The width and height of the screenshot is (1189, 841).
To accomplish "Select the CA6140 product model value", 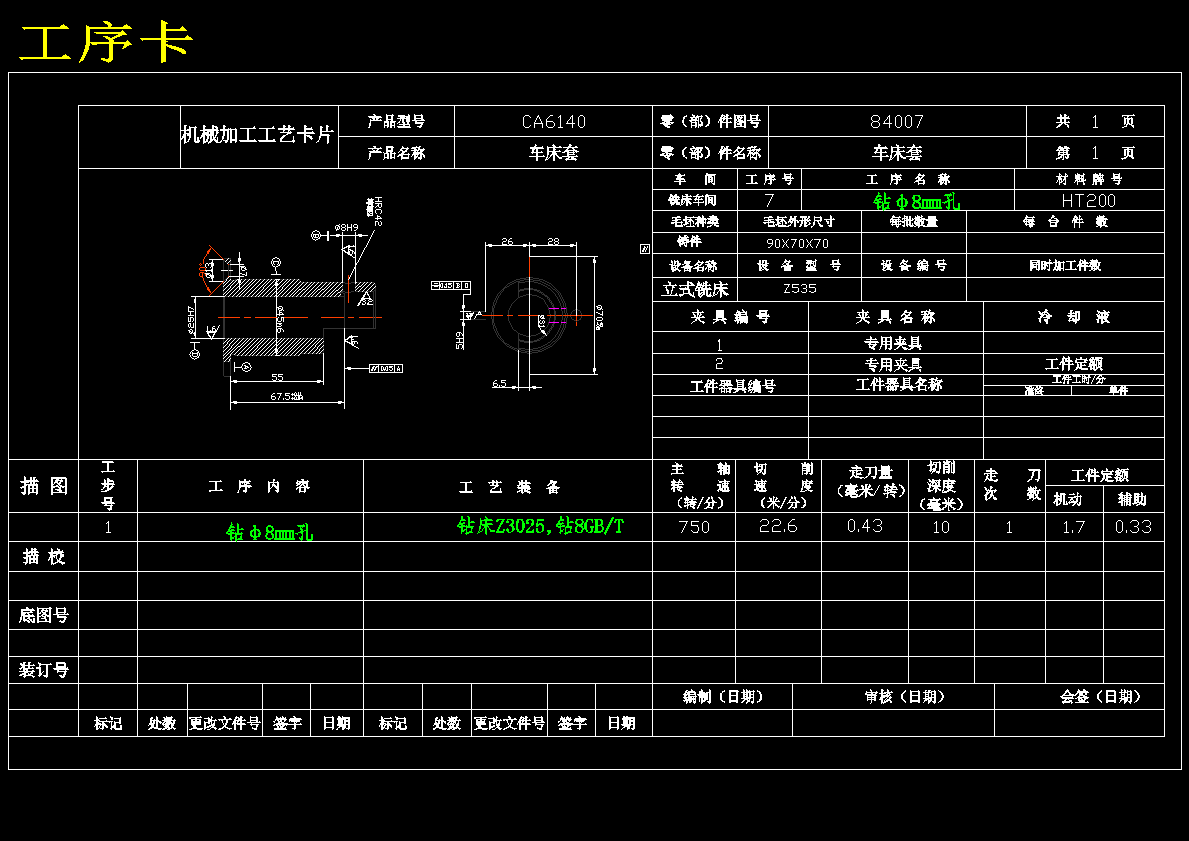I will 554,121.
